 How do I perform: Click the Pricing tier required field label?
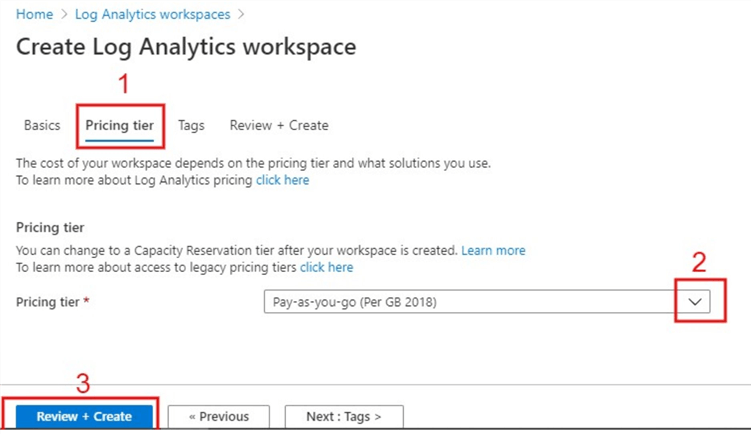(53, 302)
